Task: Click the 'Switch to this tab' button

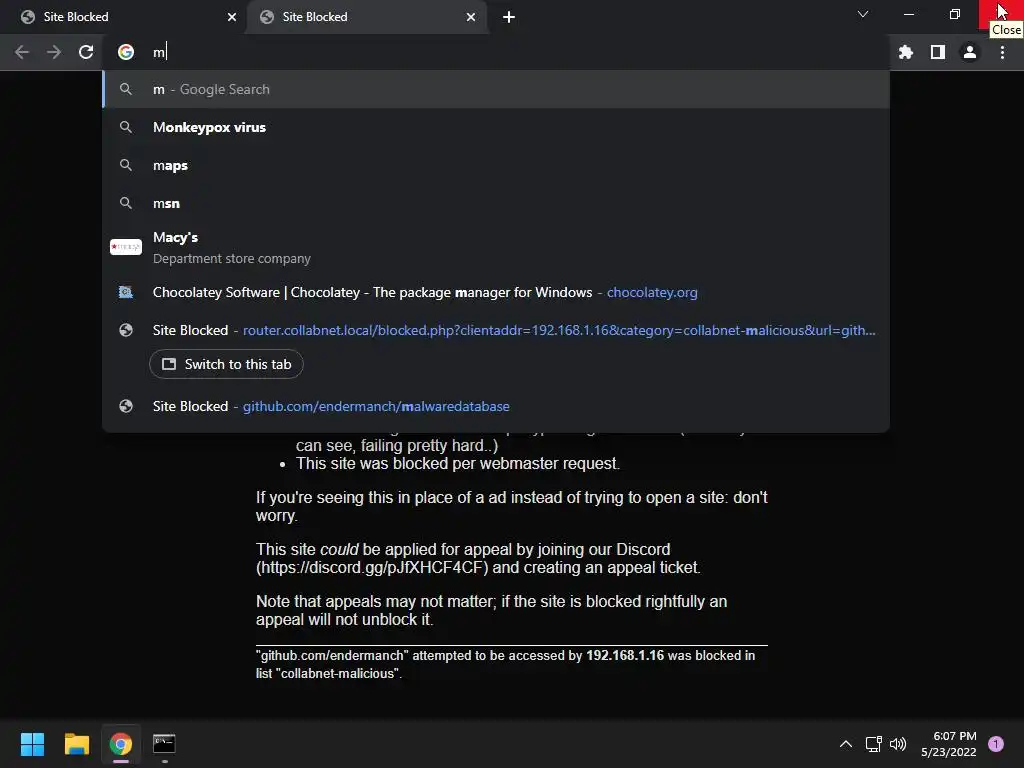Action: pyautogui.click(x=226, y=364)
